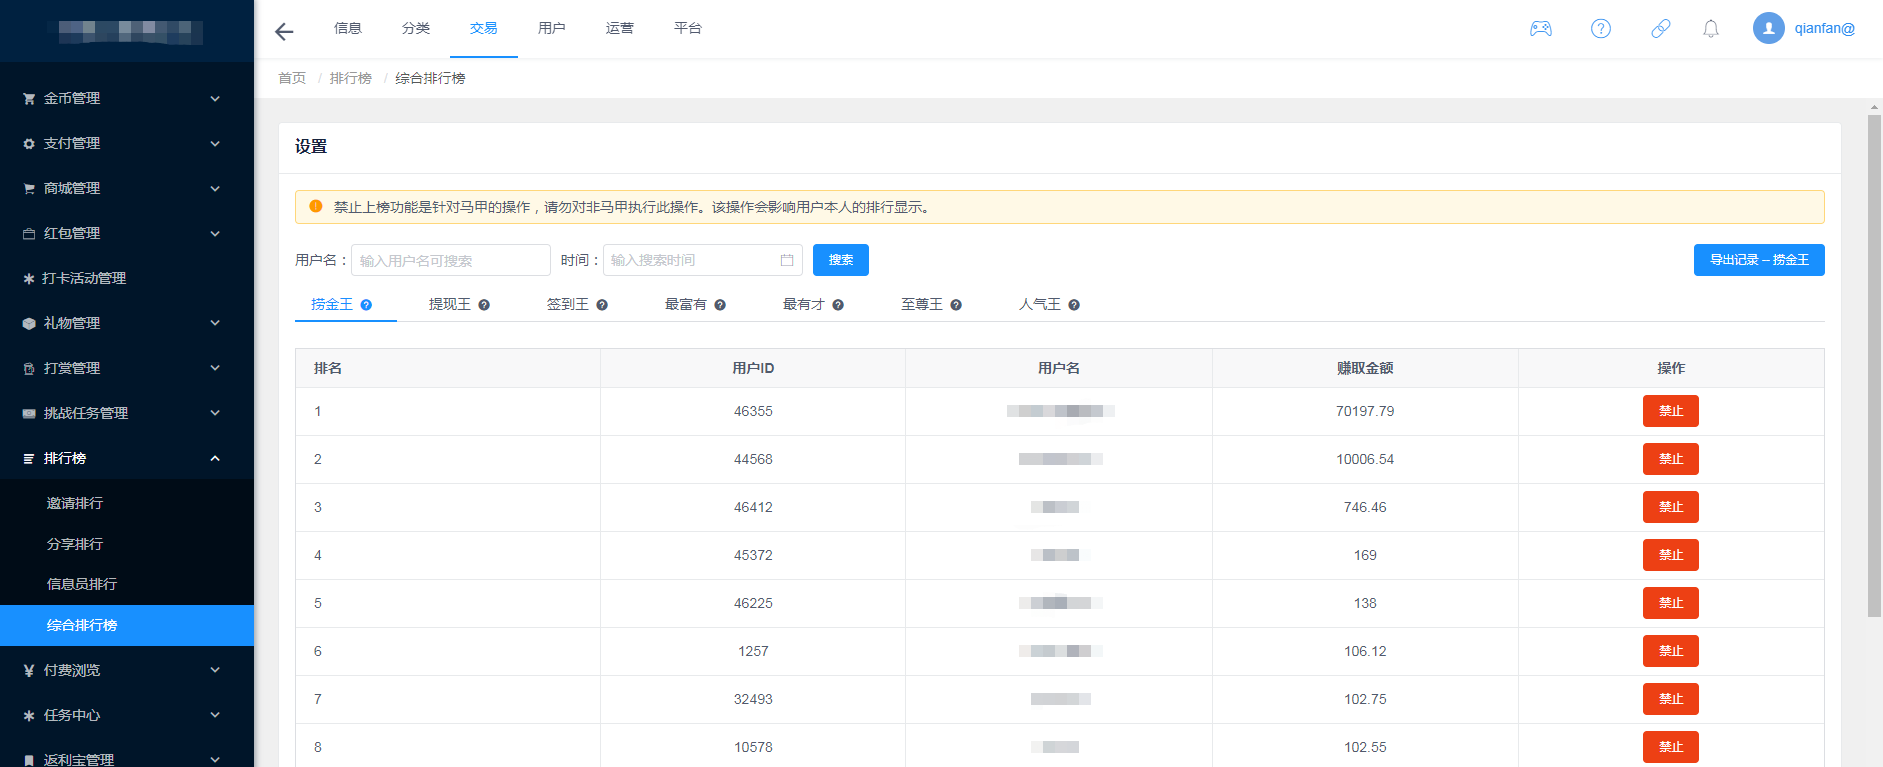The image size is (1883, 767).
Task: Click the help icon beside 至尊王 tab
Action: point(956,305)
